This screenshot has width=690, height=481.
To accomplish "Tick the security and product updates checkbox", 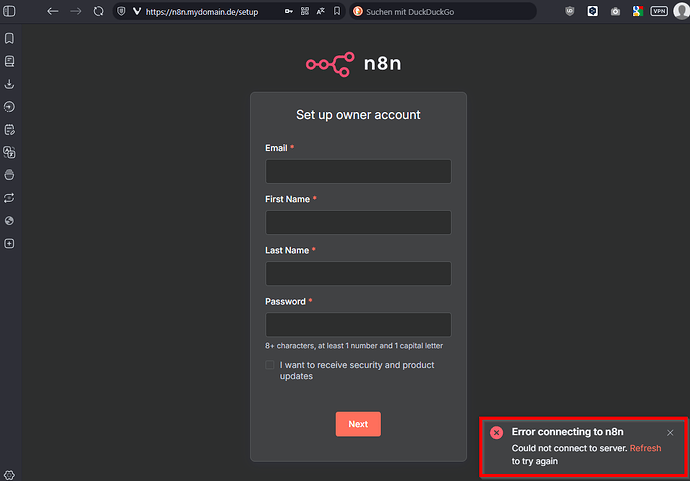I will [270, 365].
